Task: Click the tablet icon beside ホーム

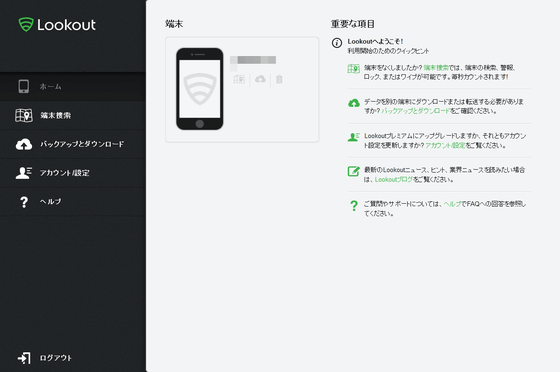Action: pyautogui.click(x=24, y=86)
